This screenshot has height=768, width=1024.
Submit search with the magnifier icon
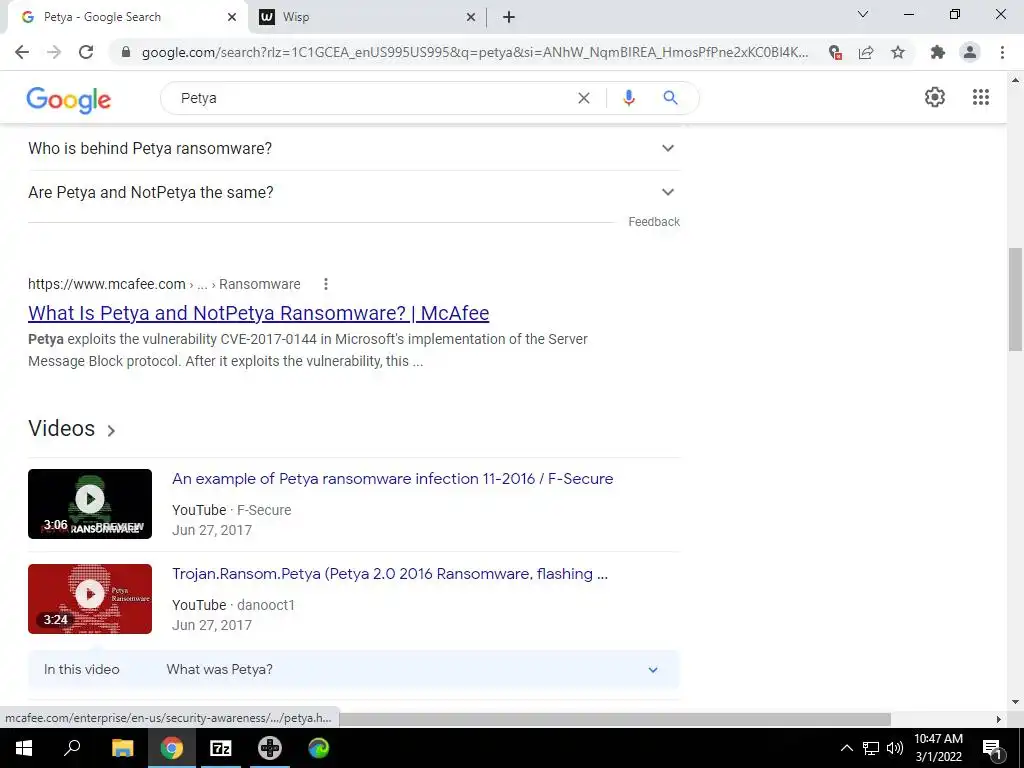[x=670, y=98]
